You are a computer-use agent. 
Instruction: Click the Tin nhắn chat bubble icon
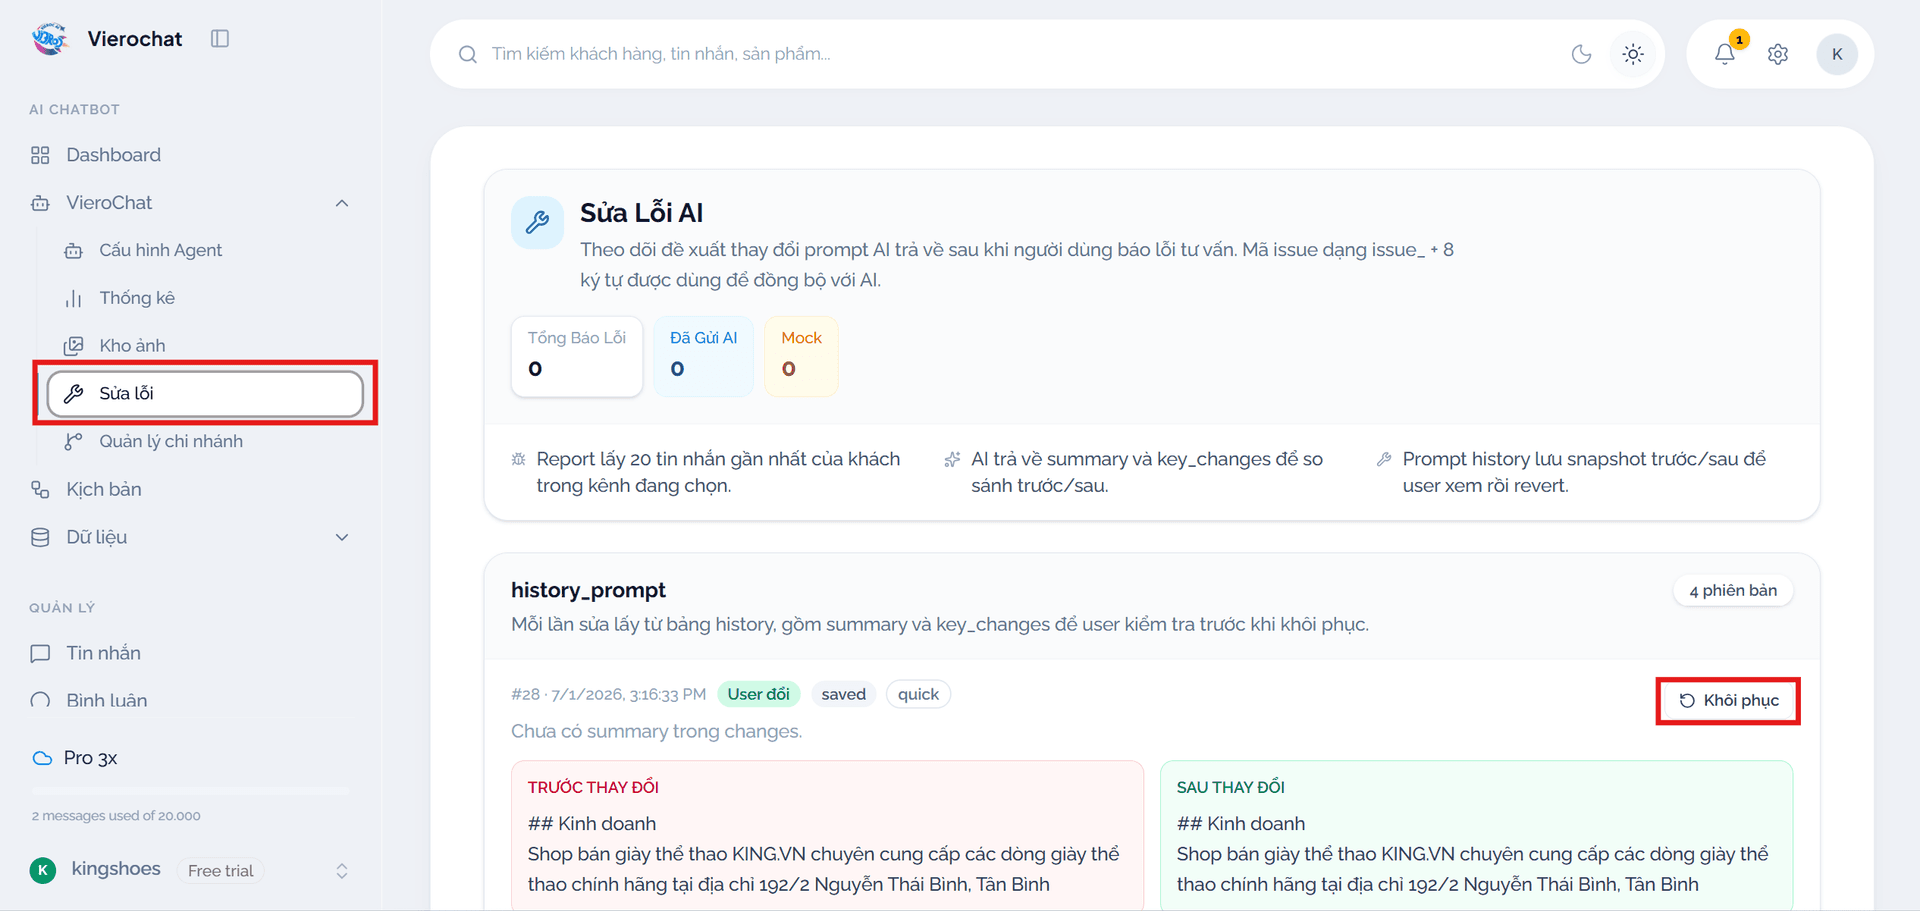[40, 653]
